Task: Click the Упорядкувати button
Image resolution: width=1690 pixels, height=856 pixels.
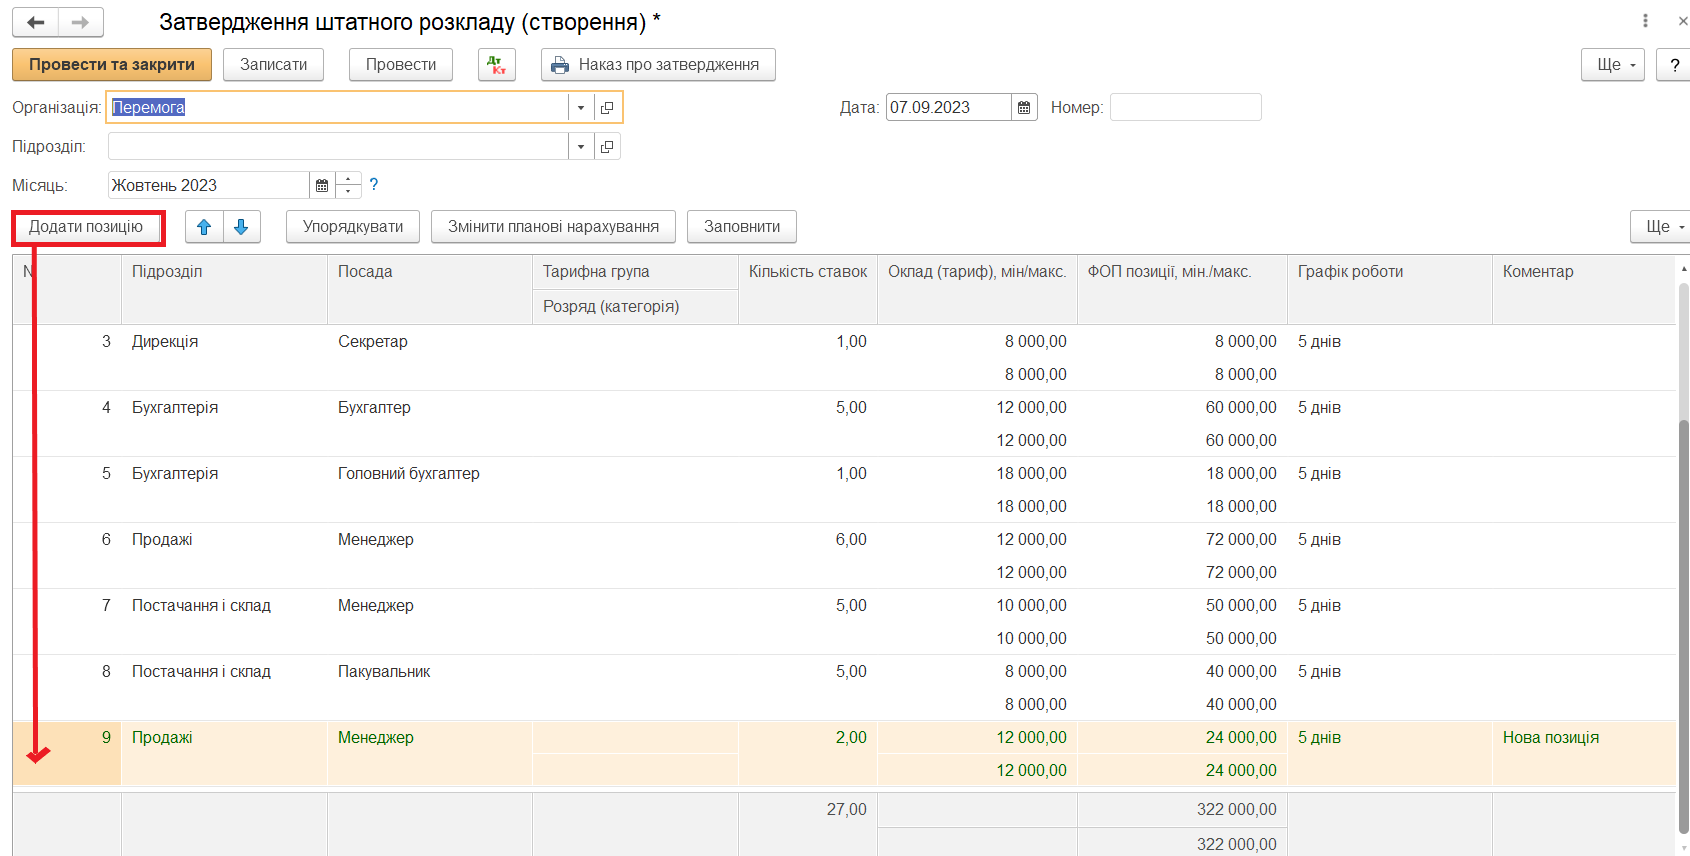Action: point(353,227)
